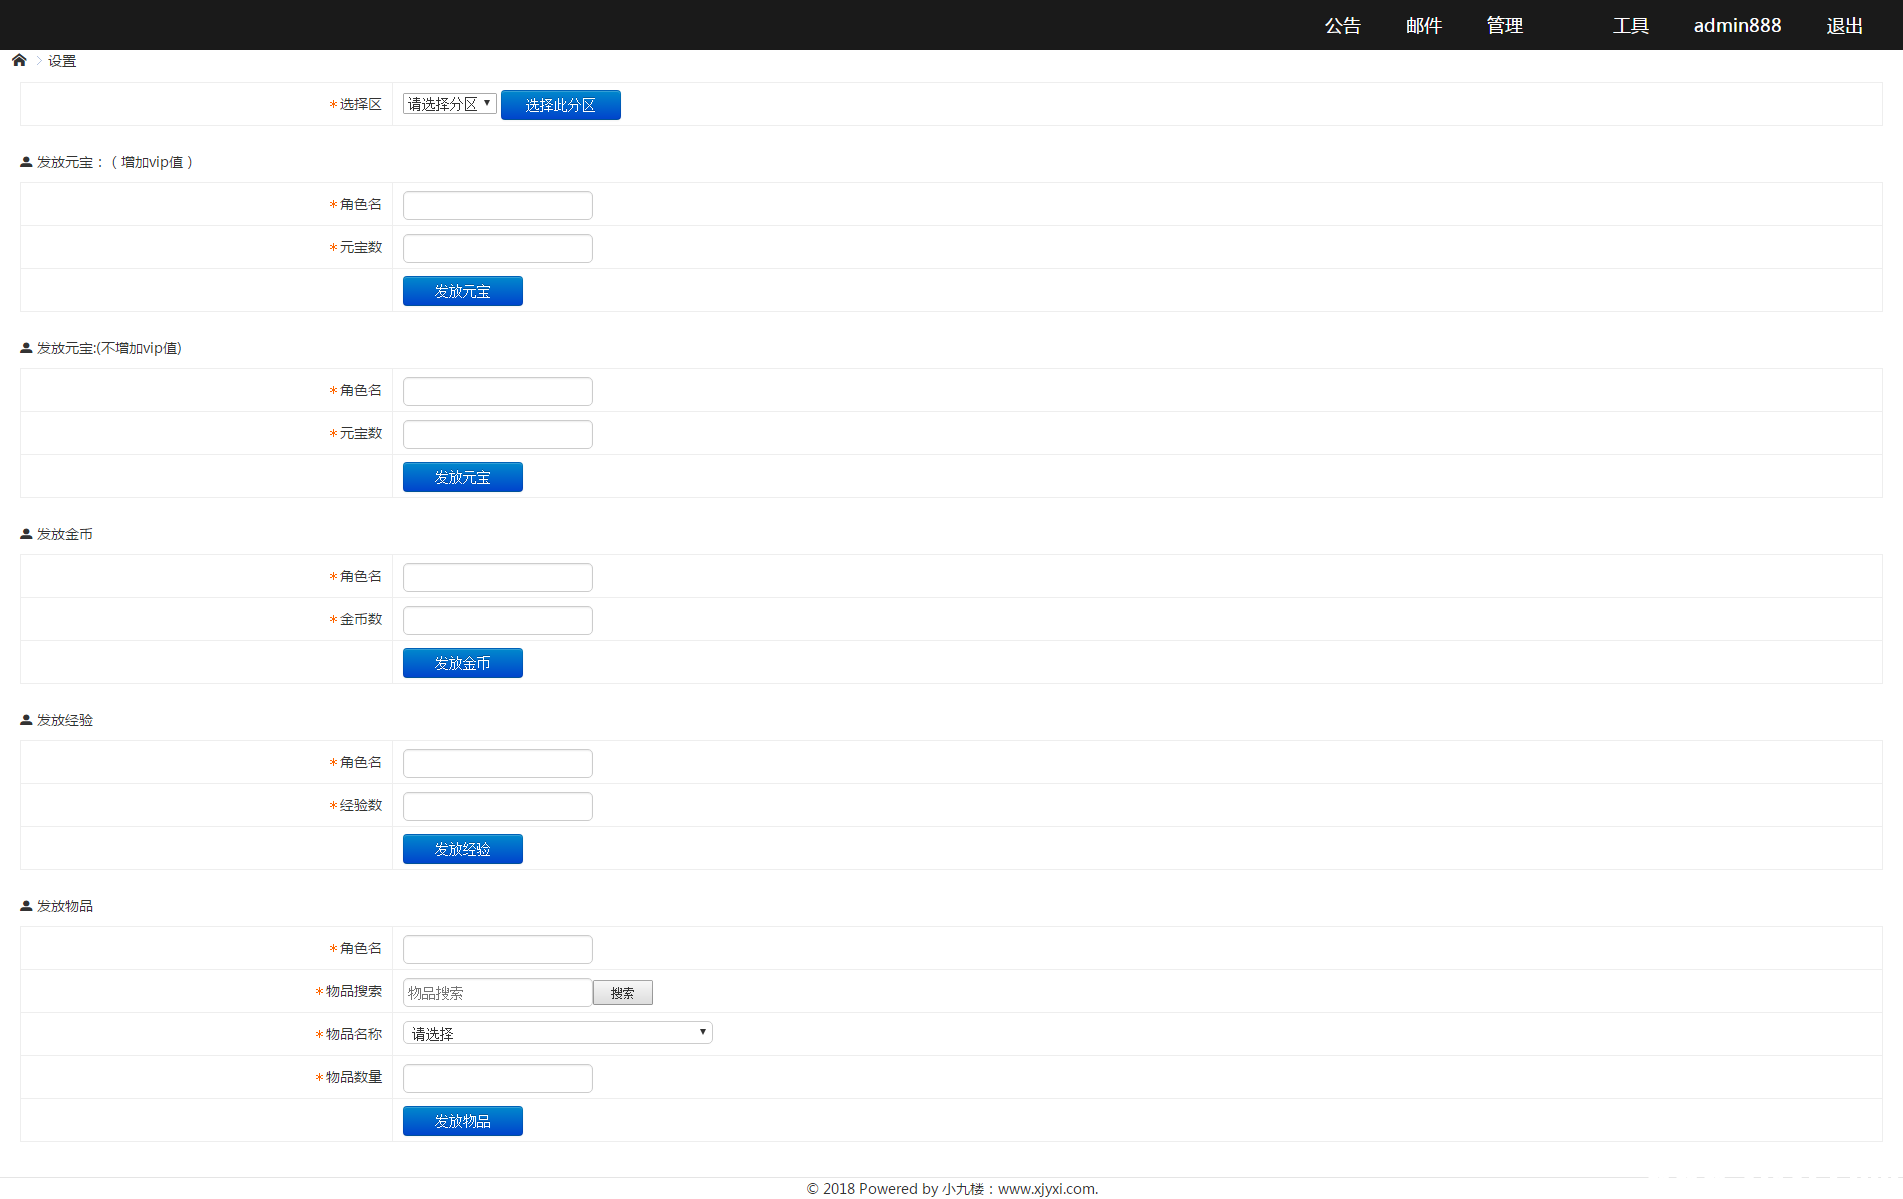The width and height of the screenshot is (1903, 1199).
Task: Click 发放元宝 button in 增加vip值 section
Action: pos(462,291)
